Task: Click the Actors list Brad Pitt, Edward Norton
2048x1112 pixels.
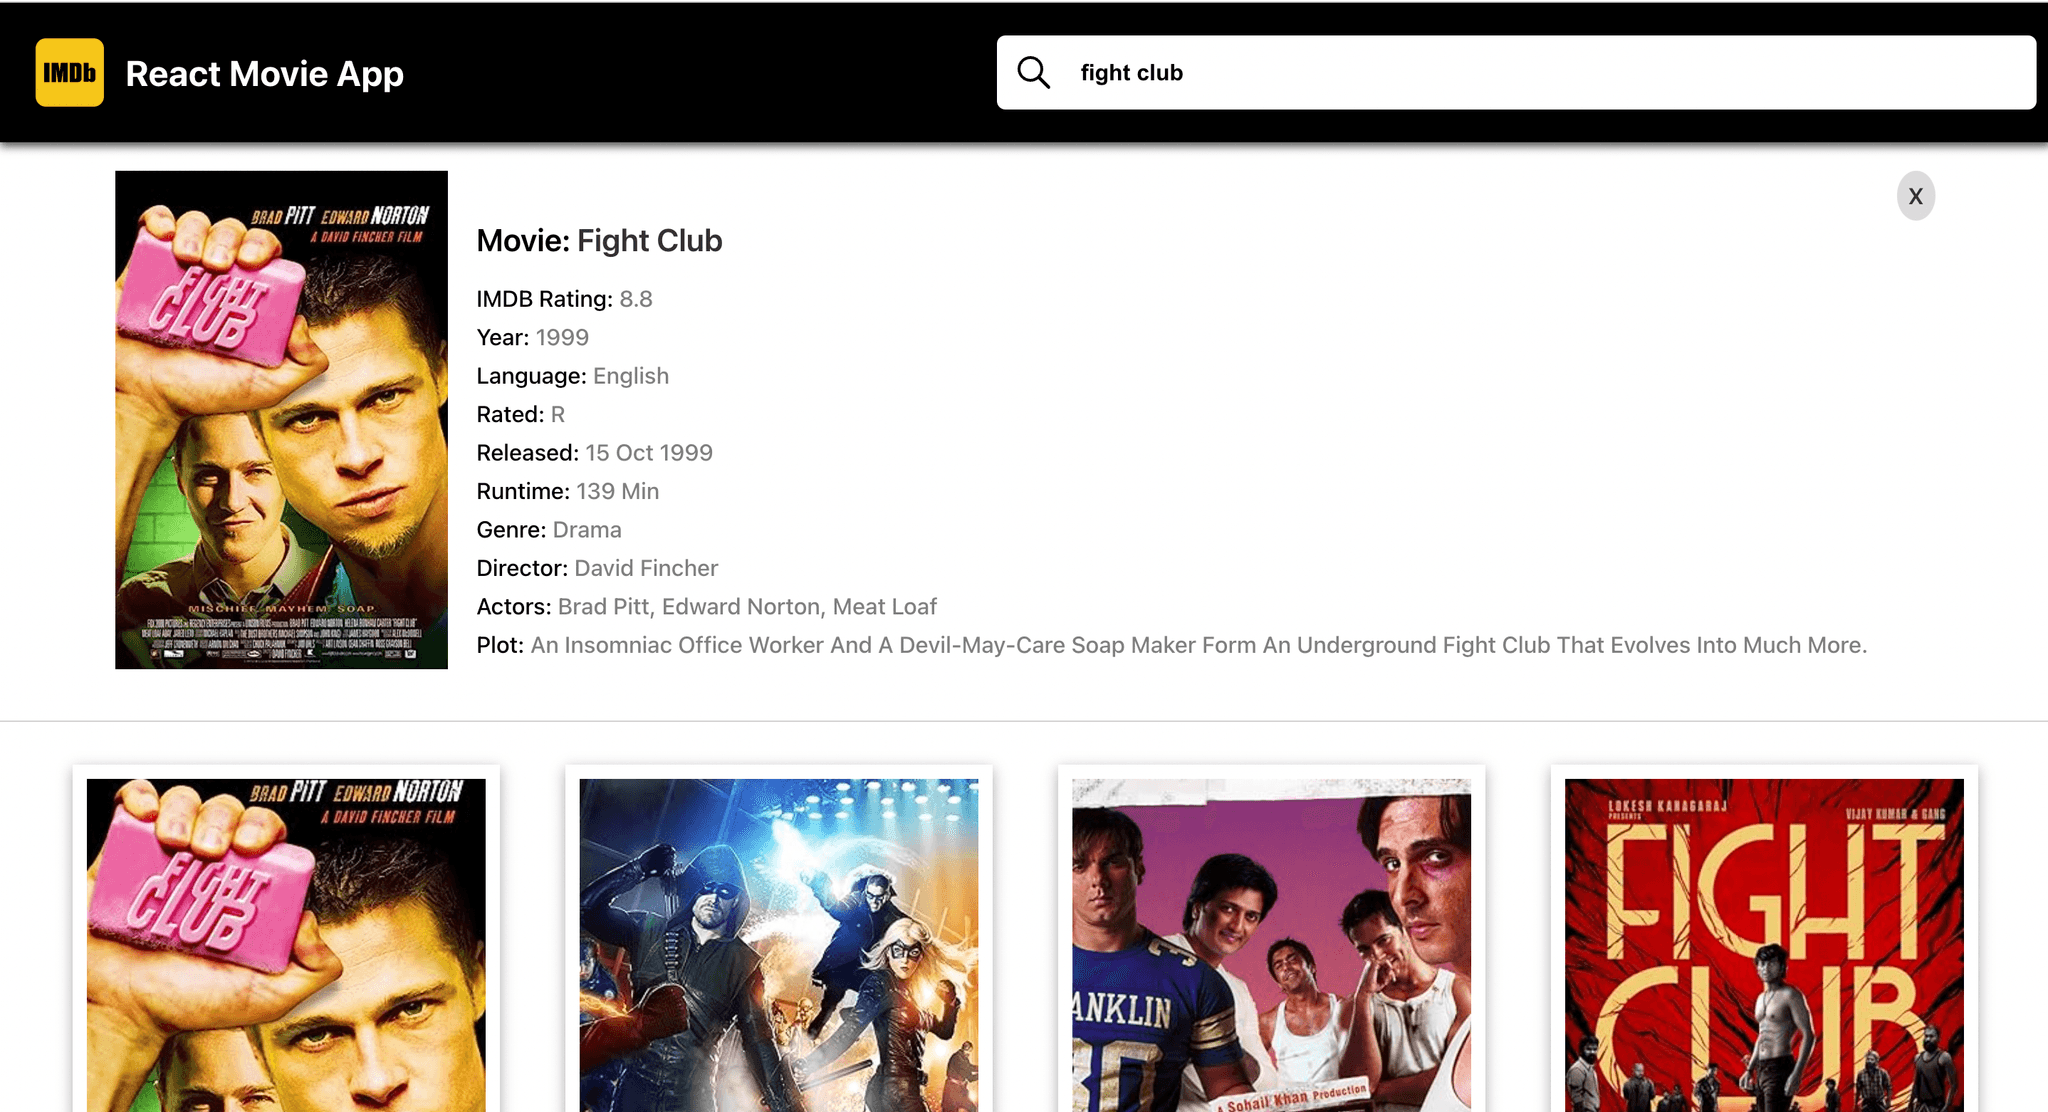Action: point(747,607)
